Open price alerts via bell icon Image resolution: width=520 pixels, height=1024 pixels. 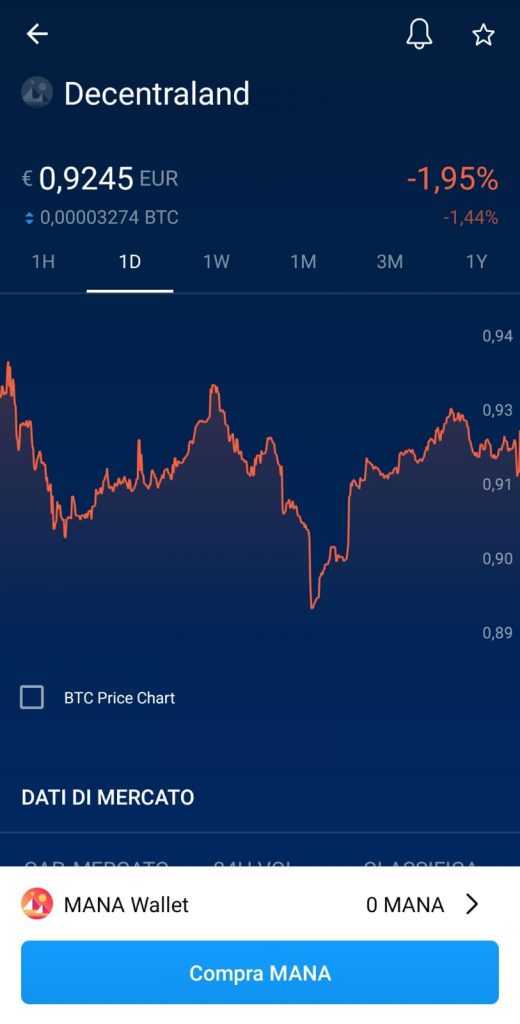(x=419, y=33)
